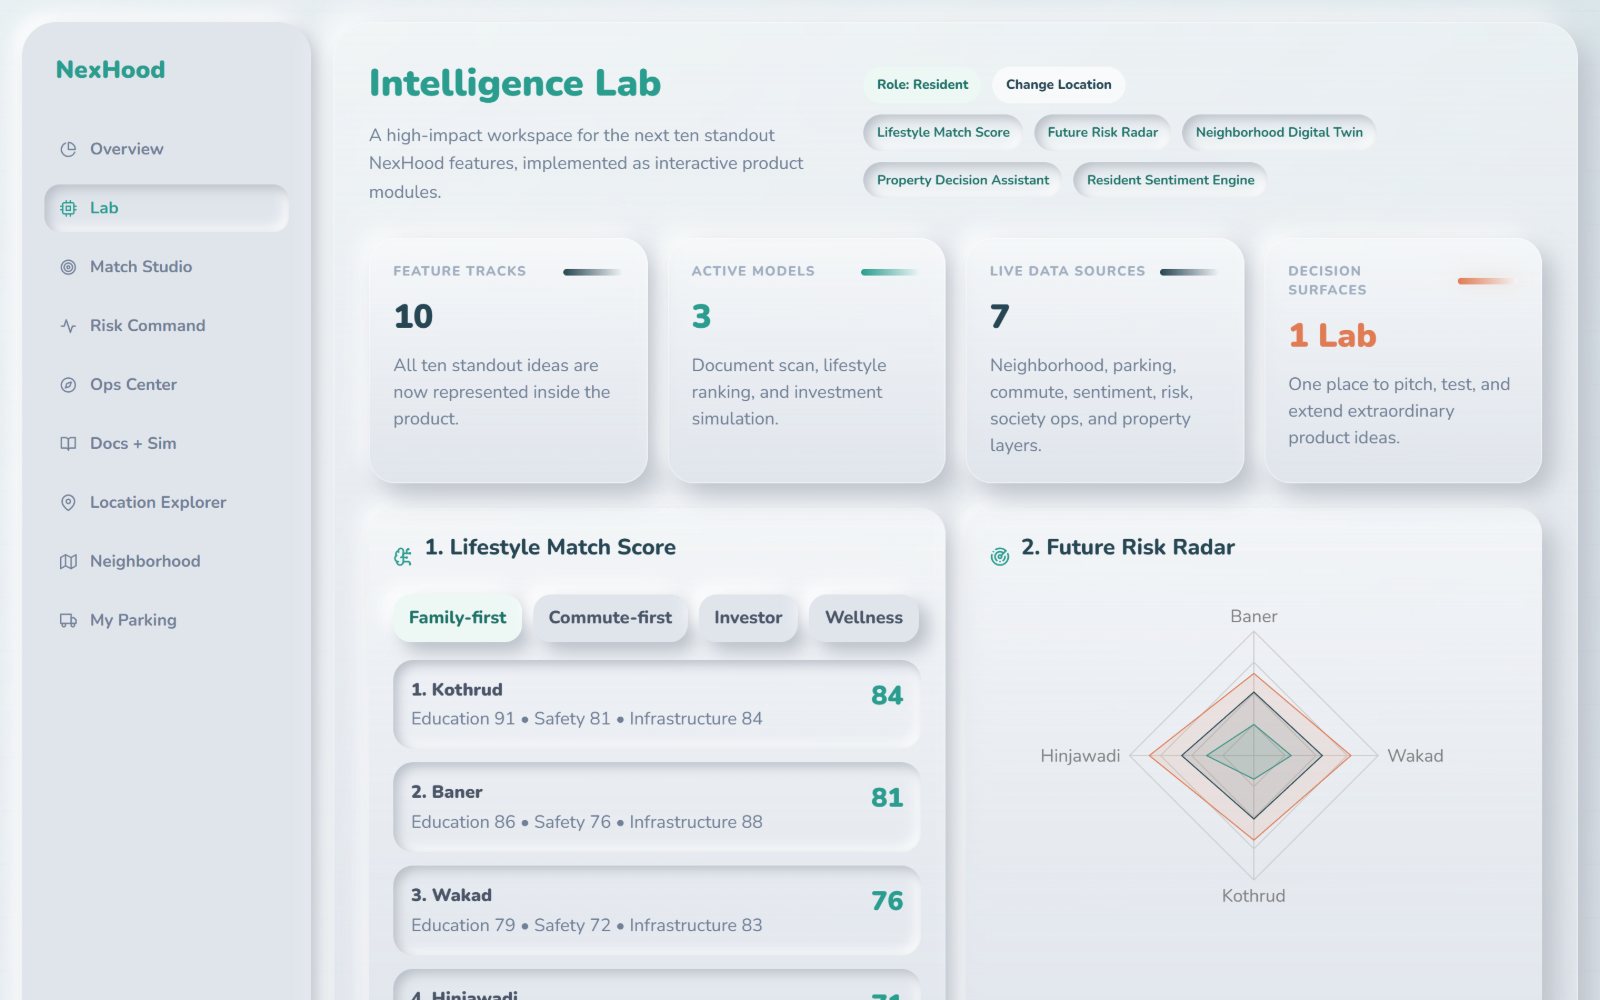Viewport: 1600px width, 1000px height.
Task: Open the Property Decision Assistant chip
Action: pyautogui.click(x=963, y=180)
